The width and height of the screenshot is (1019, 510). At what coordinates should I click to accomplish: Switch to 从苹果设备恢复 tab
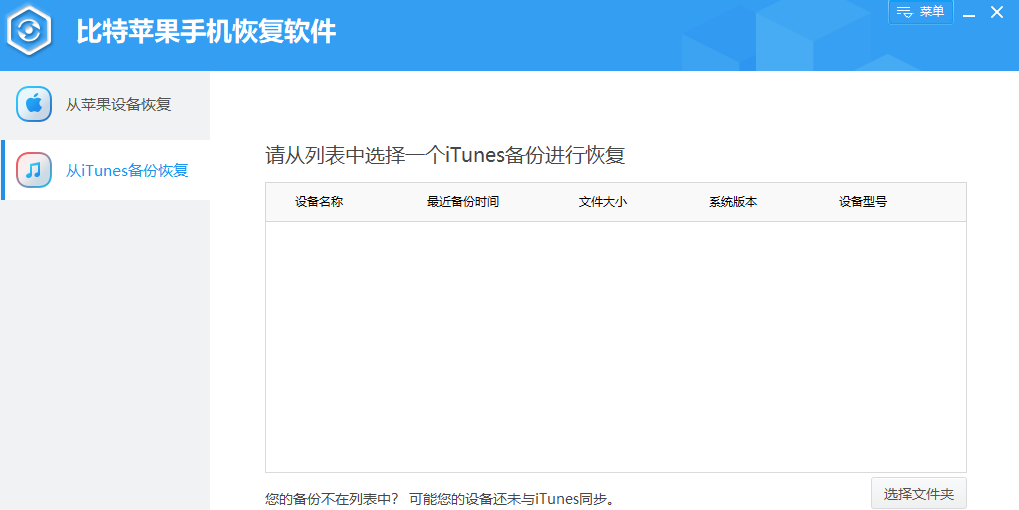(105, 105)
